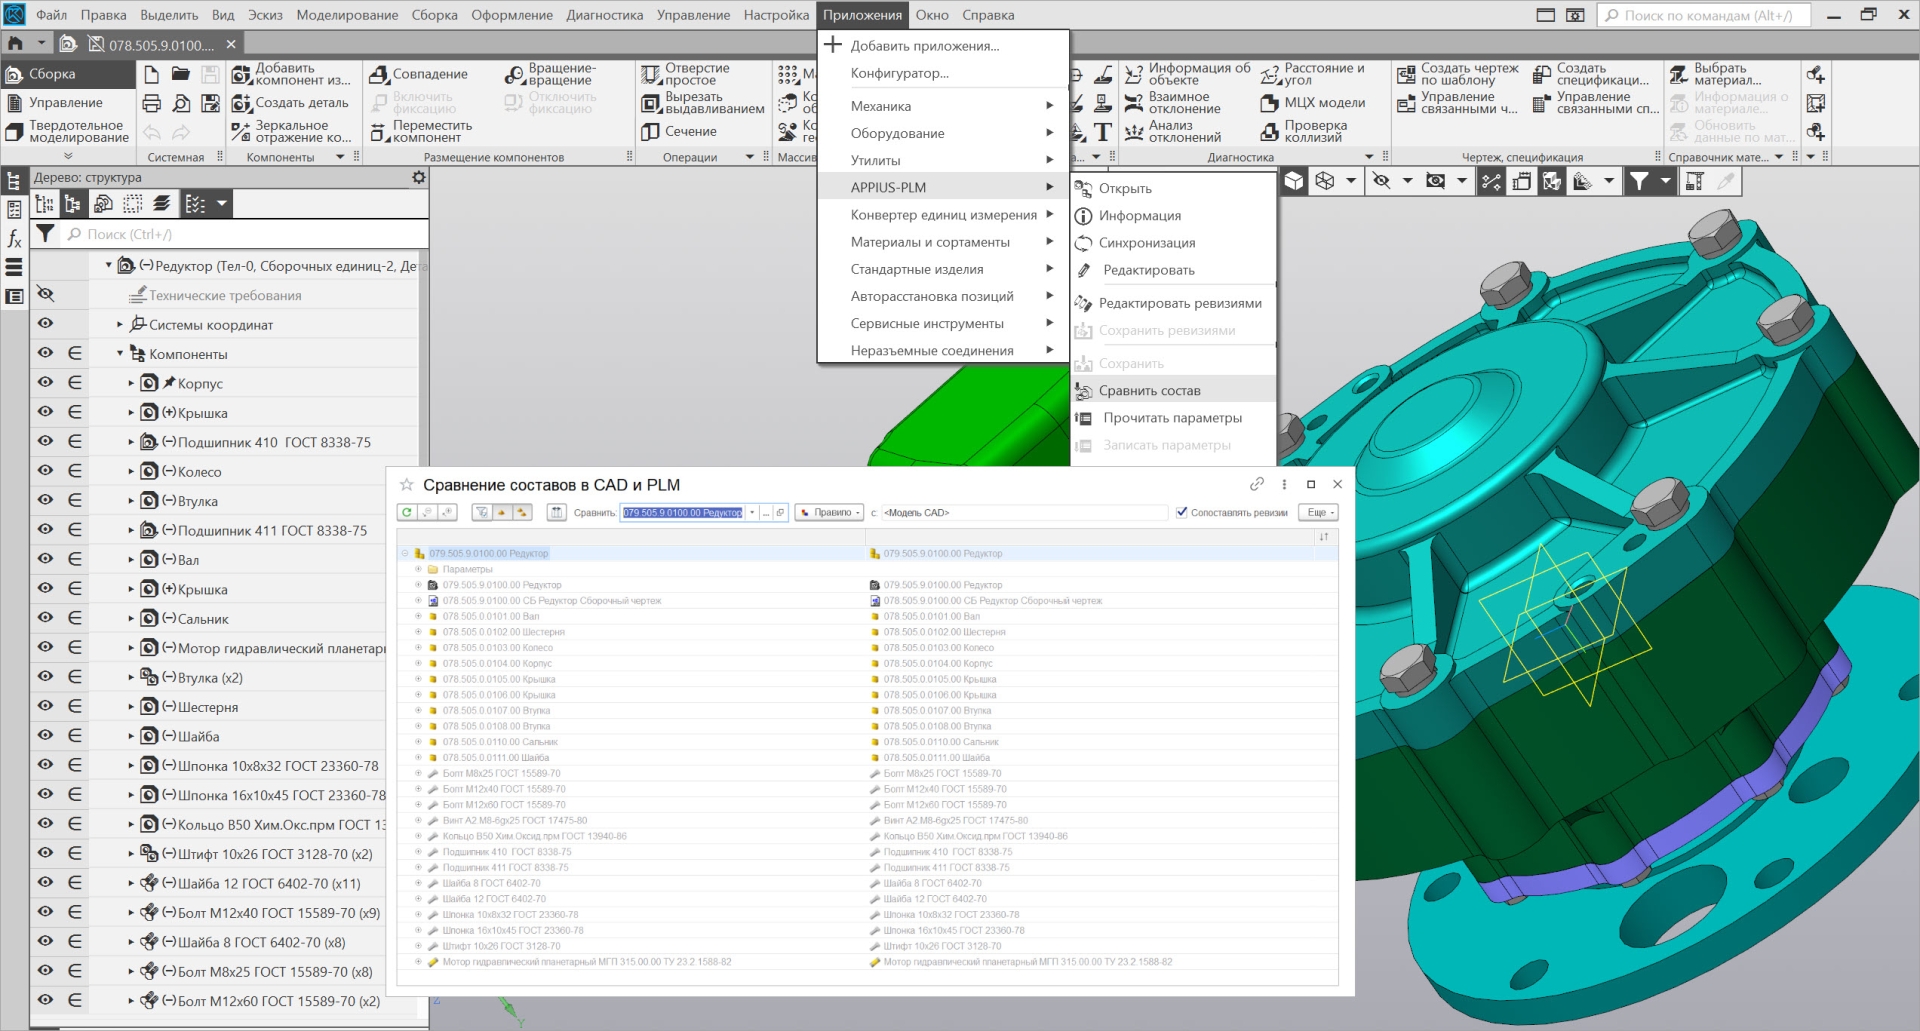Click the Добавить компонент из файла icon
Image resolution: width=1920 pixels, height=1031 pixels.
241,74
